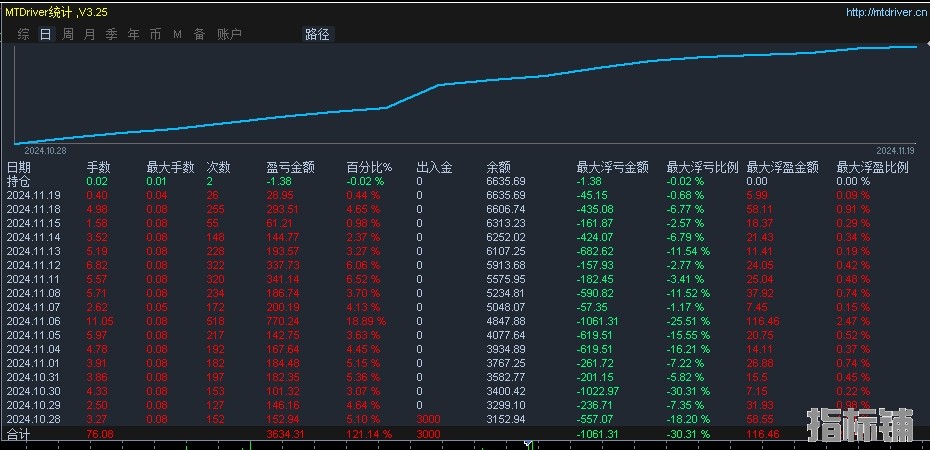Select the 持仓 open positions row

(x=19, y=181)
